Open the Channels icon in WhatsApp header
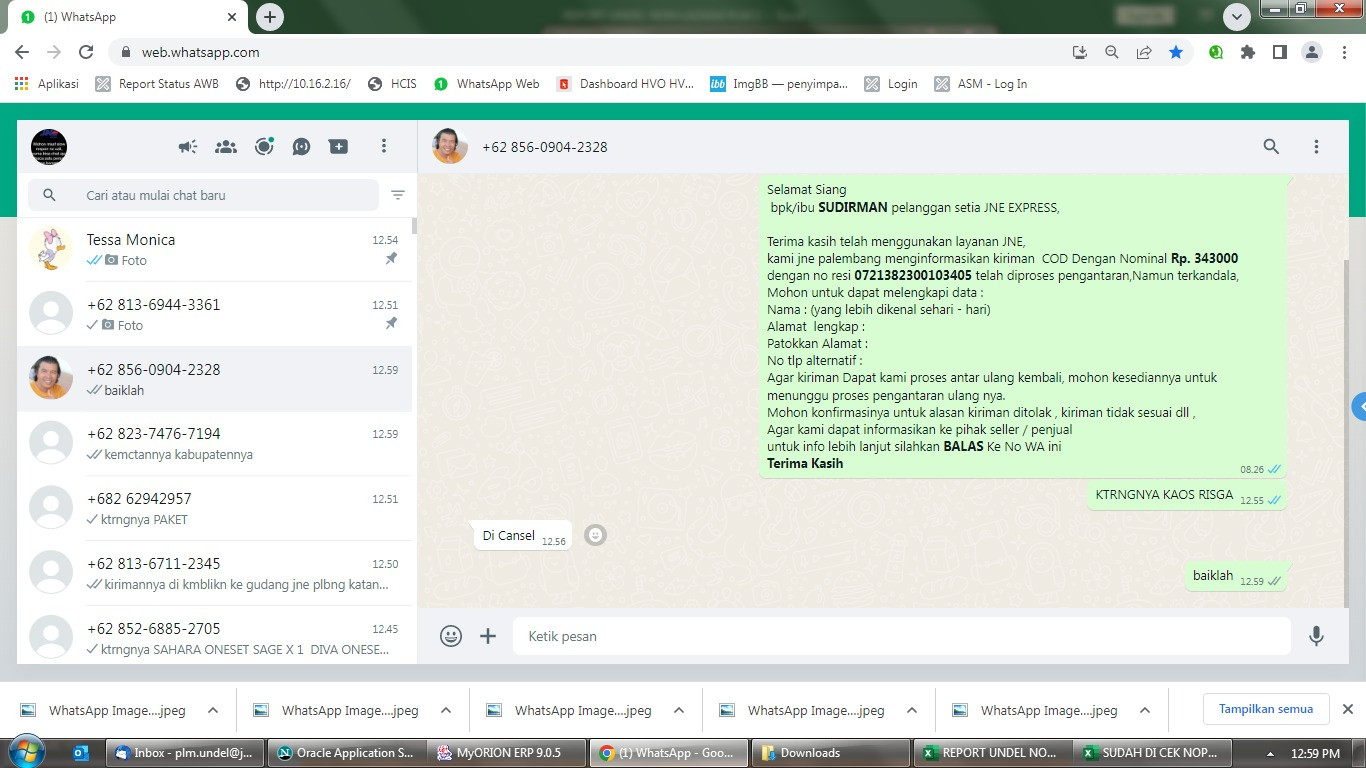The image size is (1366, 768). 301,147
